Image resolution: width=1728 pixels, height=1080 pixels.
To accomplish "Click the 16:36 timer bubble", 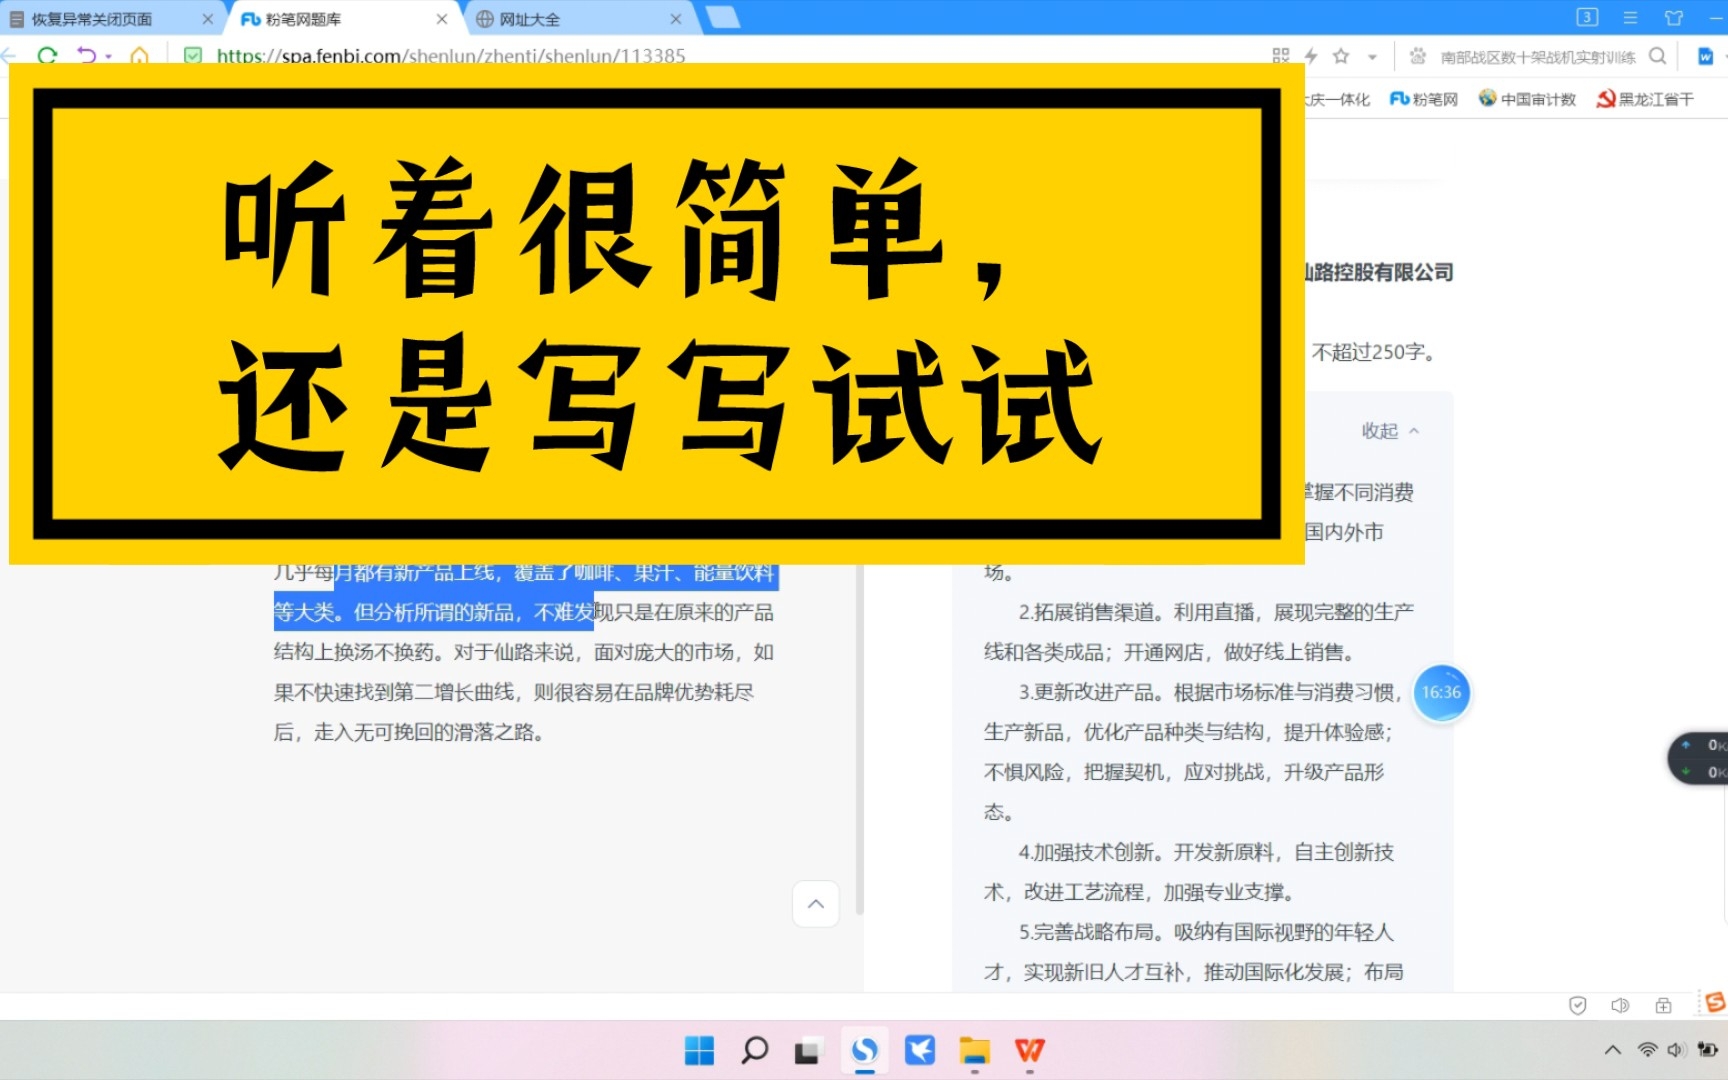I will [x=1441, y=692].
